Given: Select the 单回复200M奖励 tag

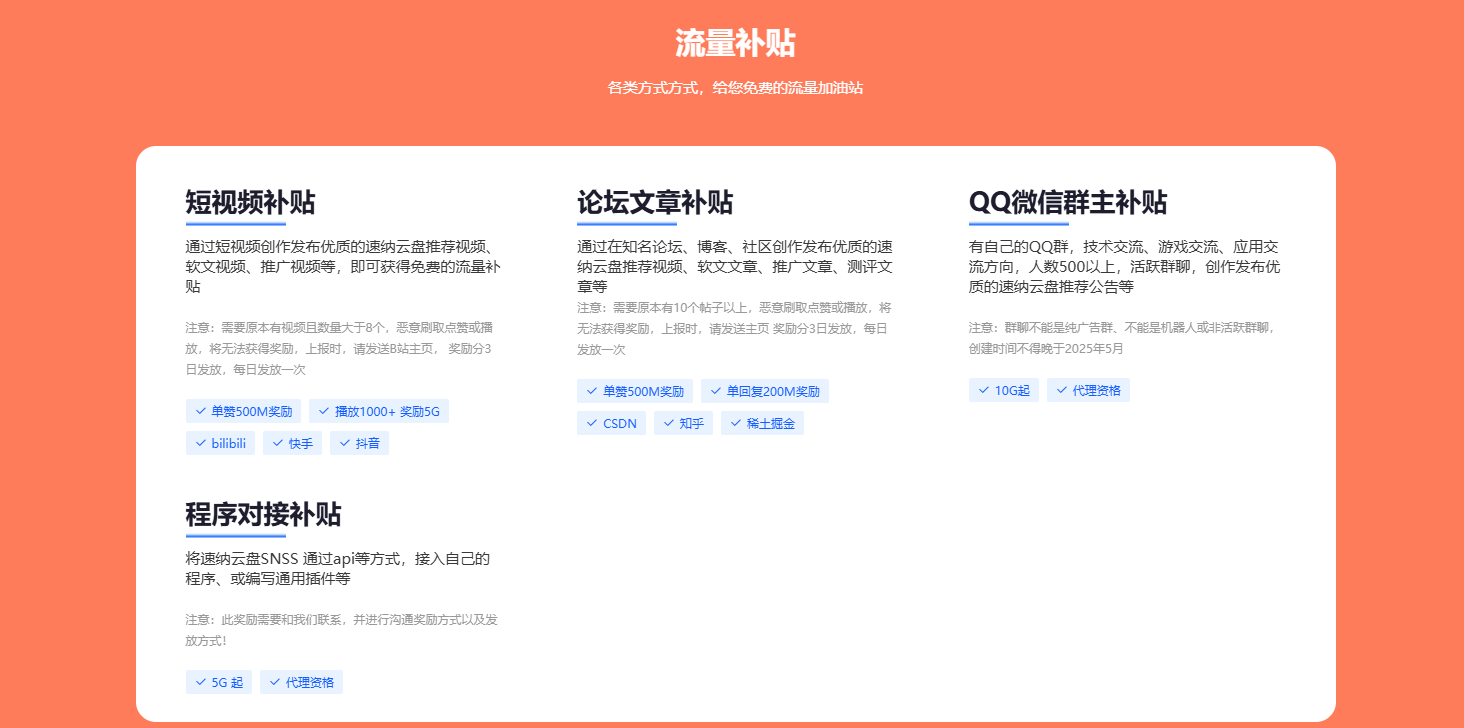Looking at the screenshot, I should pyautogui.click(x=765, y=391).
